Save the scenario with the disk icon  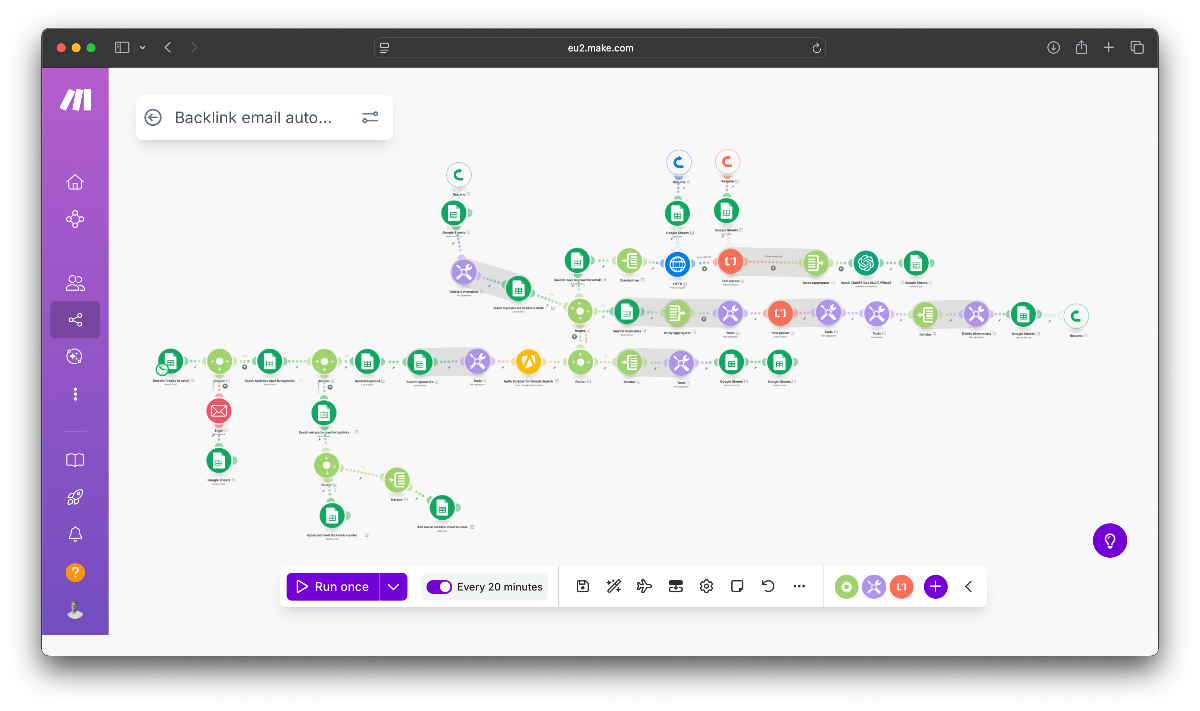pos(583,587)
